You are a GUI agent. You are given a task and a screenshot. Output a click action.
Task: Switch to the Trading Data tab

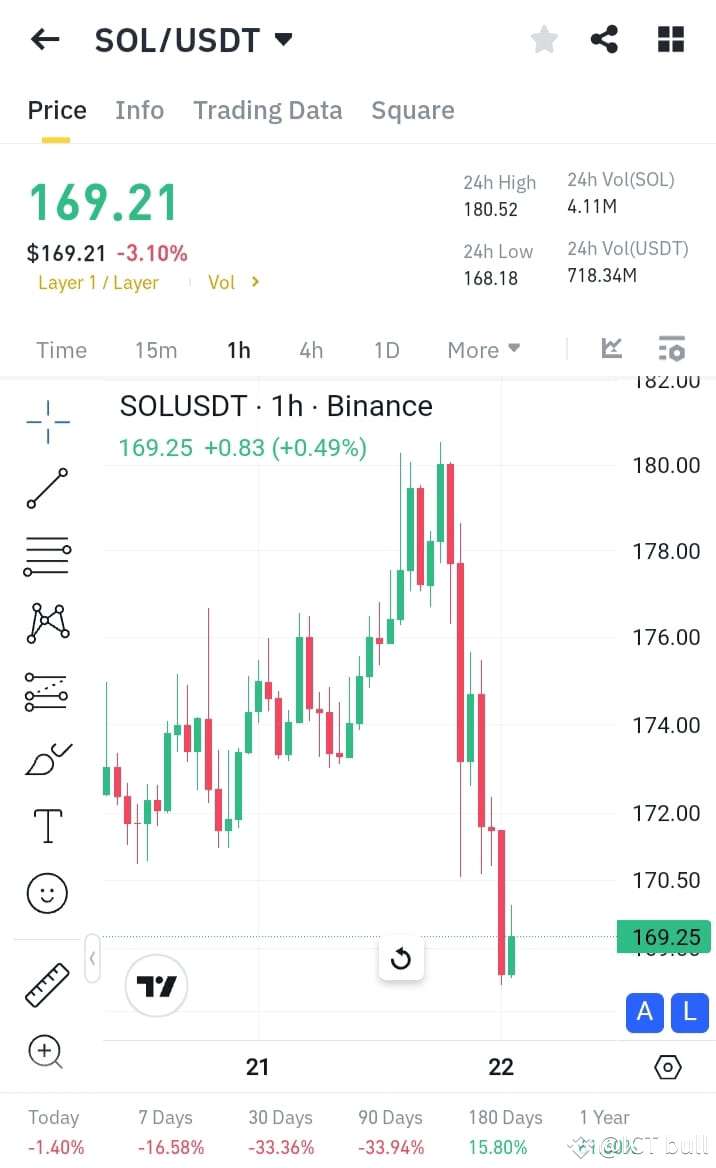coord(267,110)
